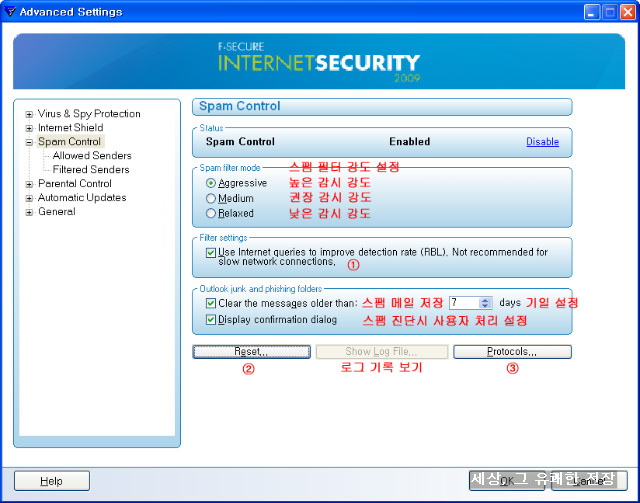Select Relaxed spam filter mode

211,213
